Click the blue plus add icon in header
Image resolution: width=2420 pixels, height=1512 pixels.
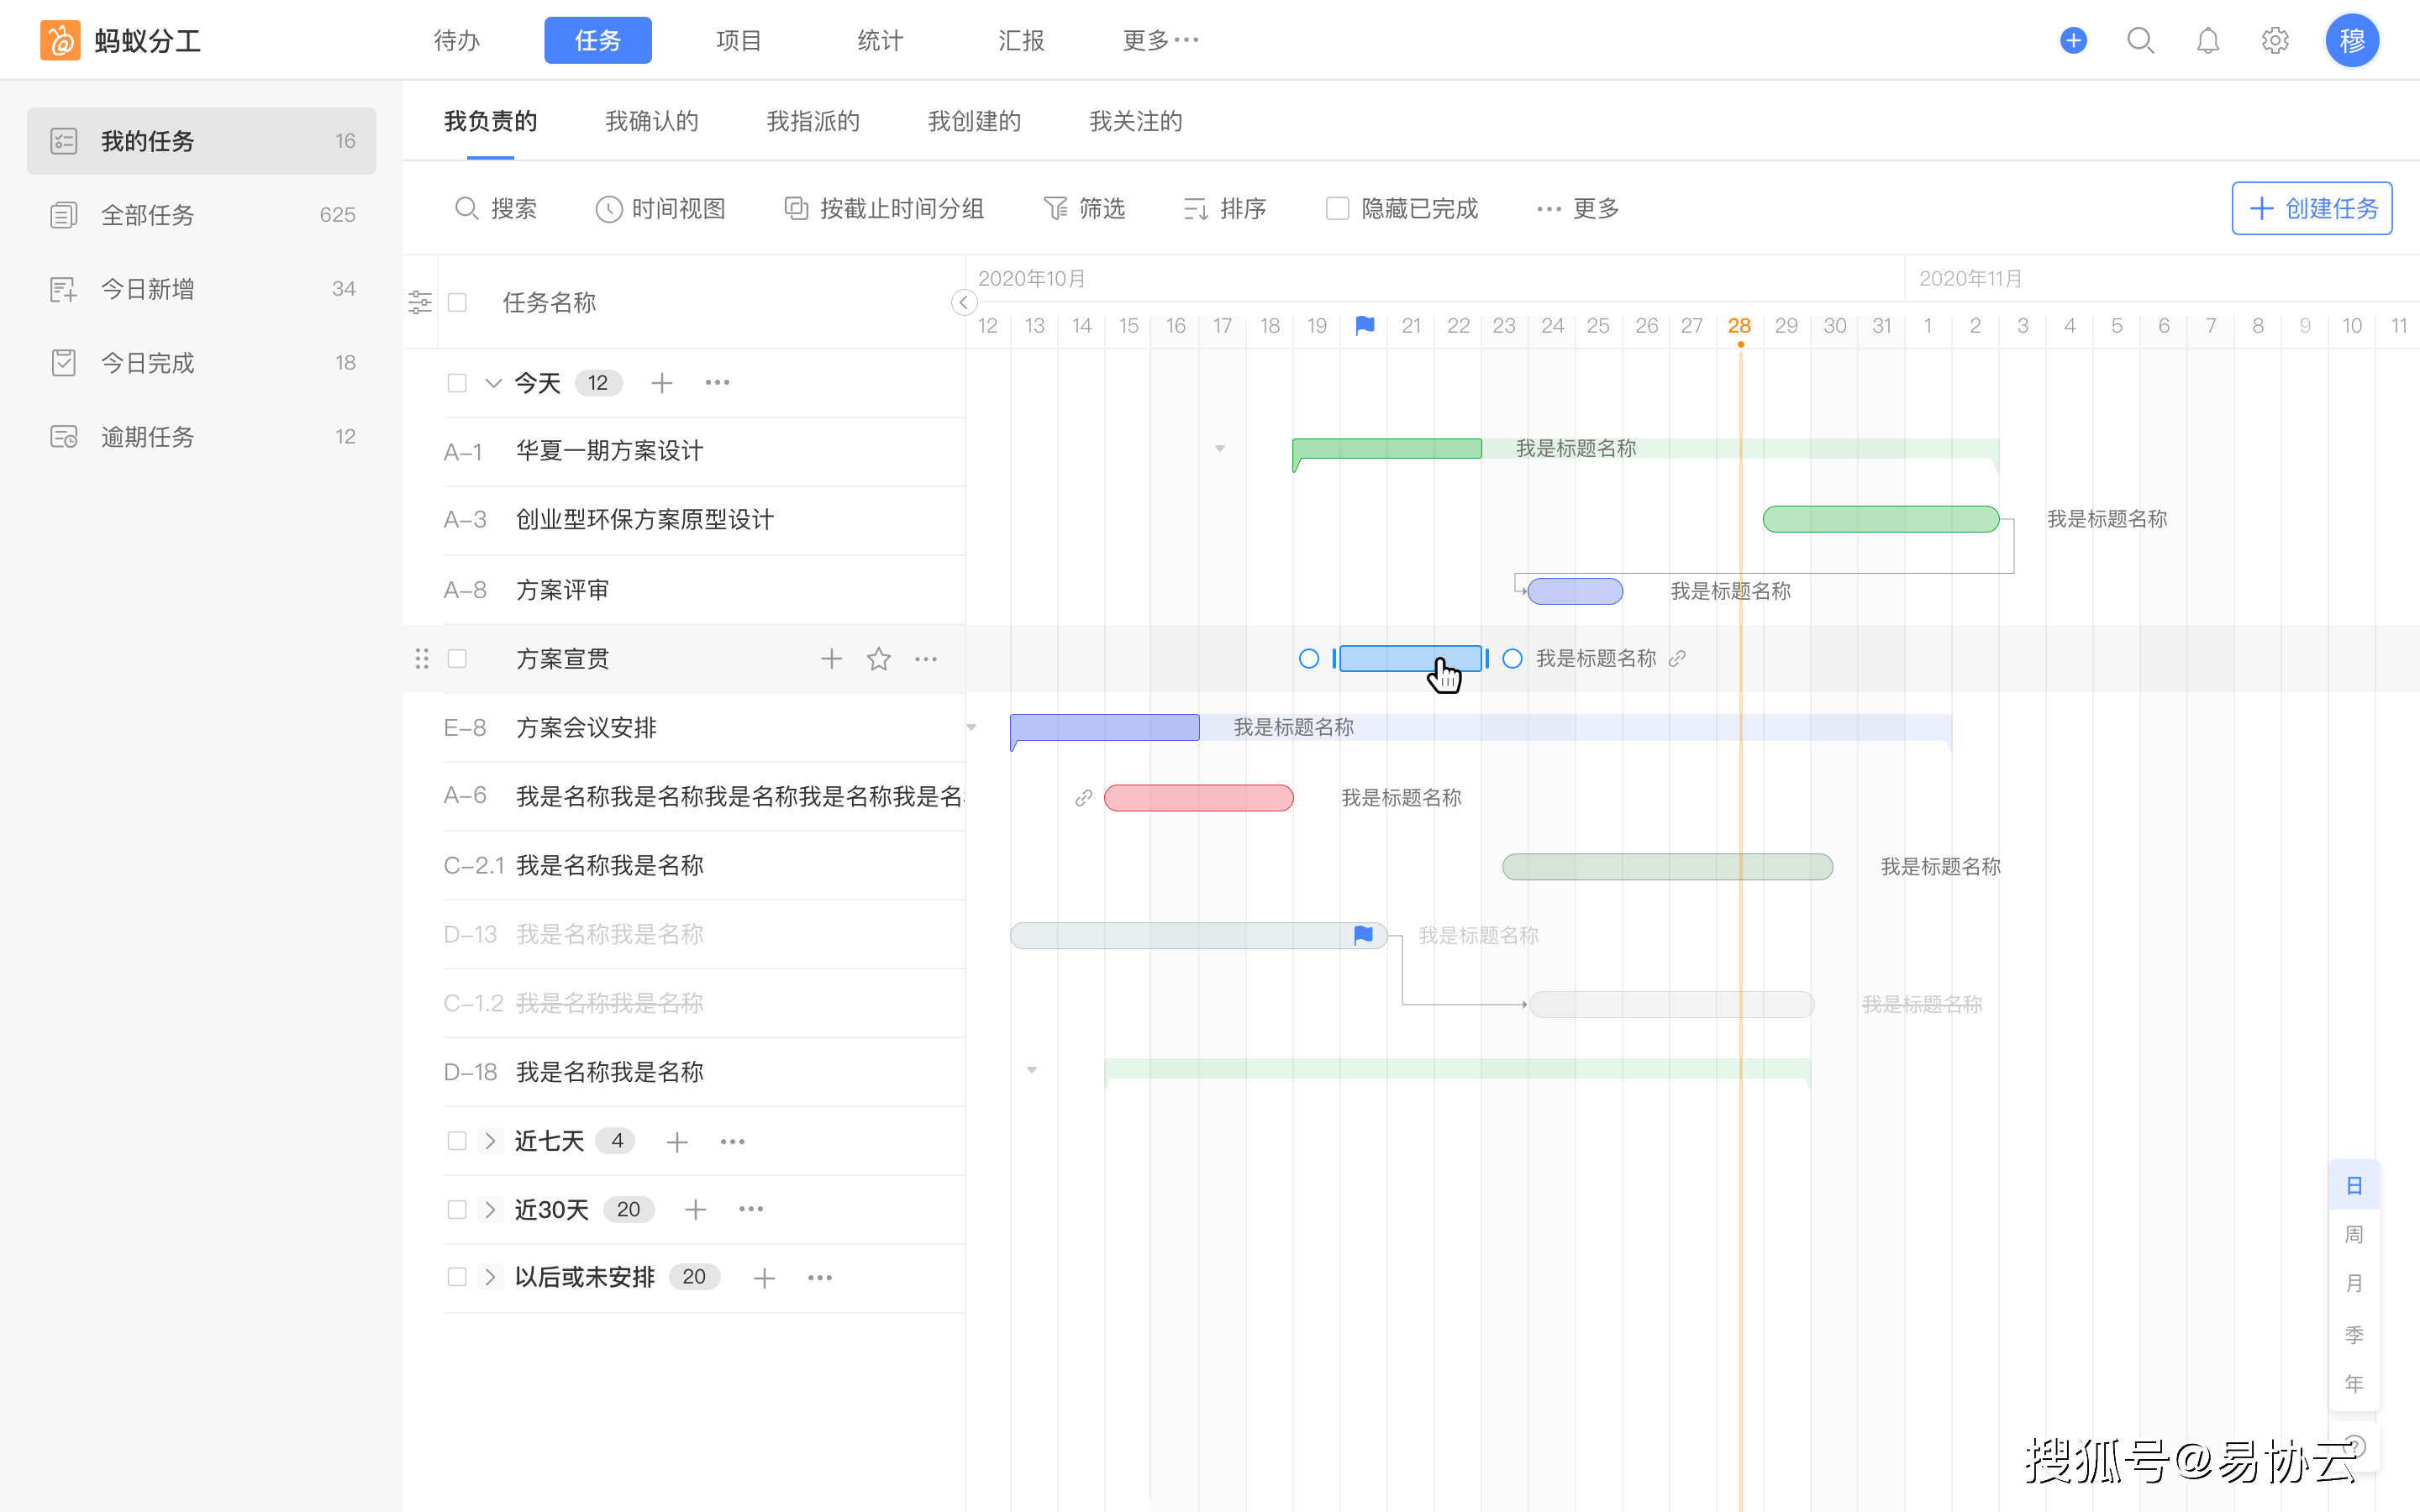pyautogui.click(x=2073, y=40)
